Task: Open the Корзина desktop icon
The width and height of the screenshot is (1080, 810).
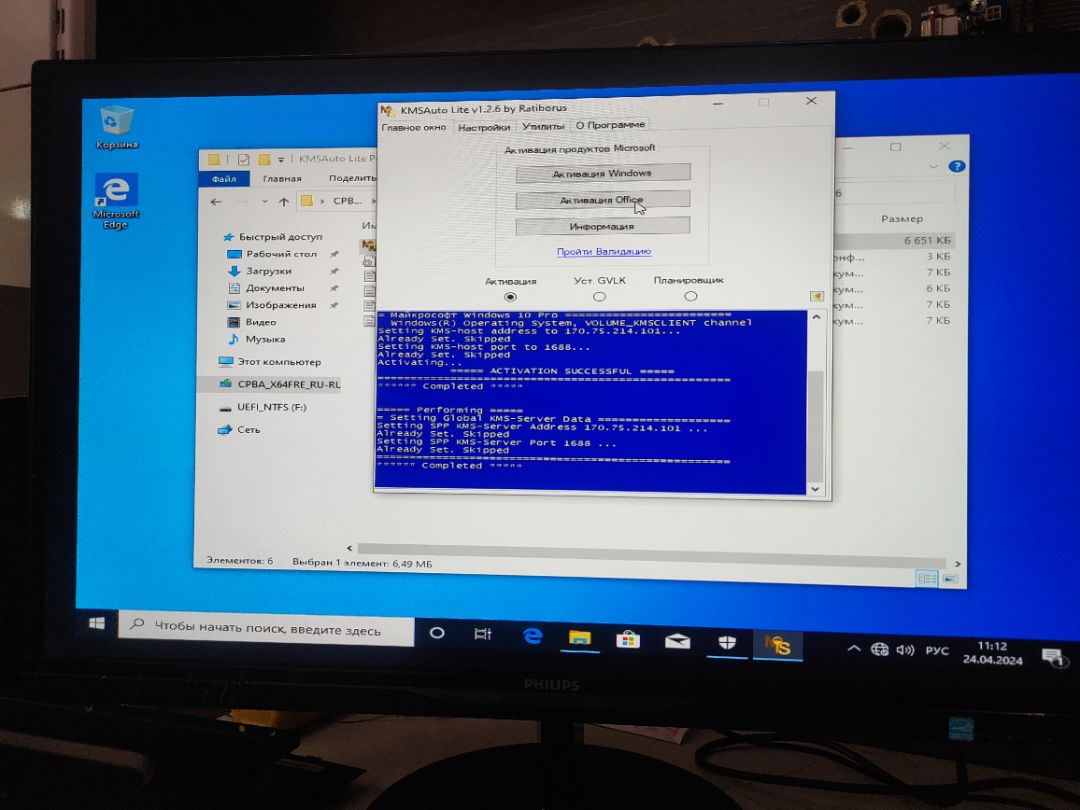Action: (x=116, y=127)
